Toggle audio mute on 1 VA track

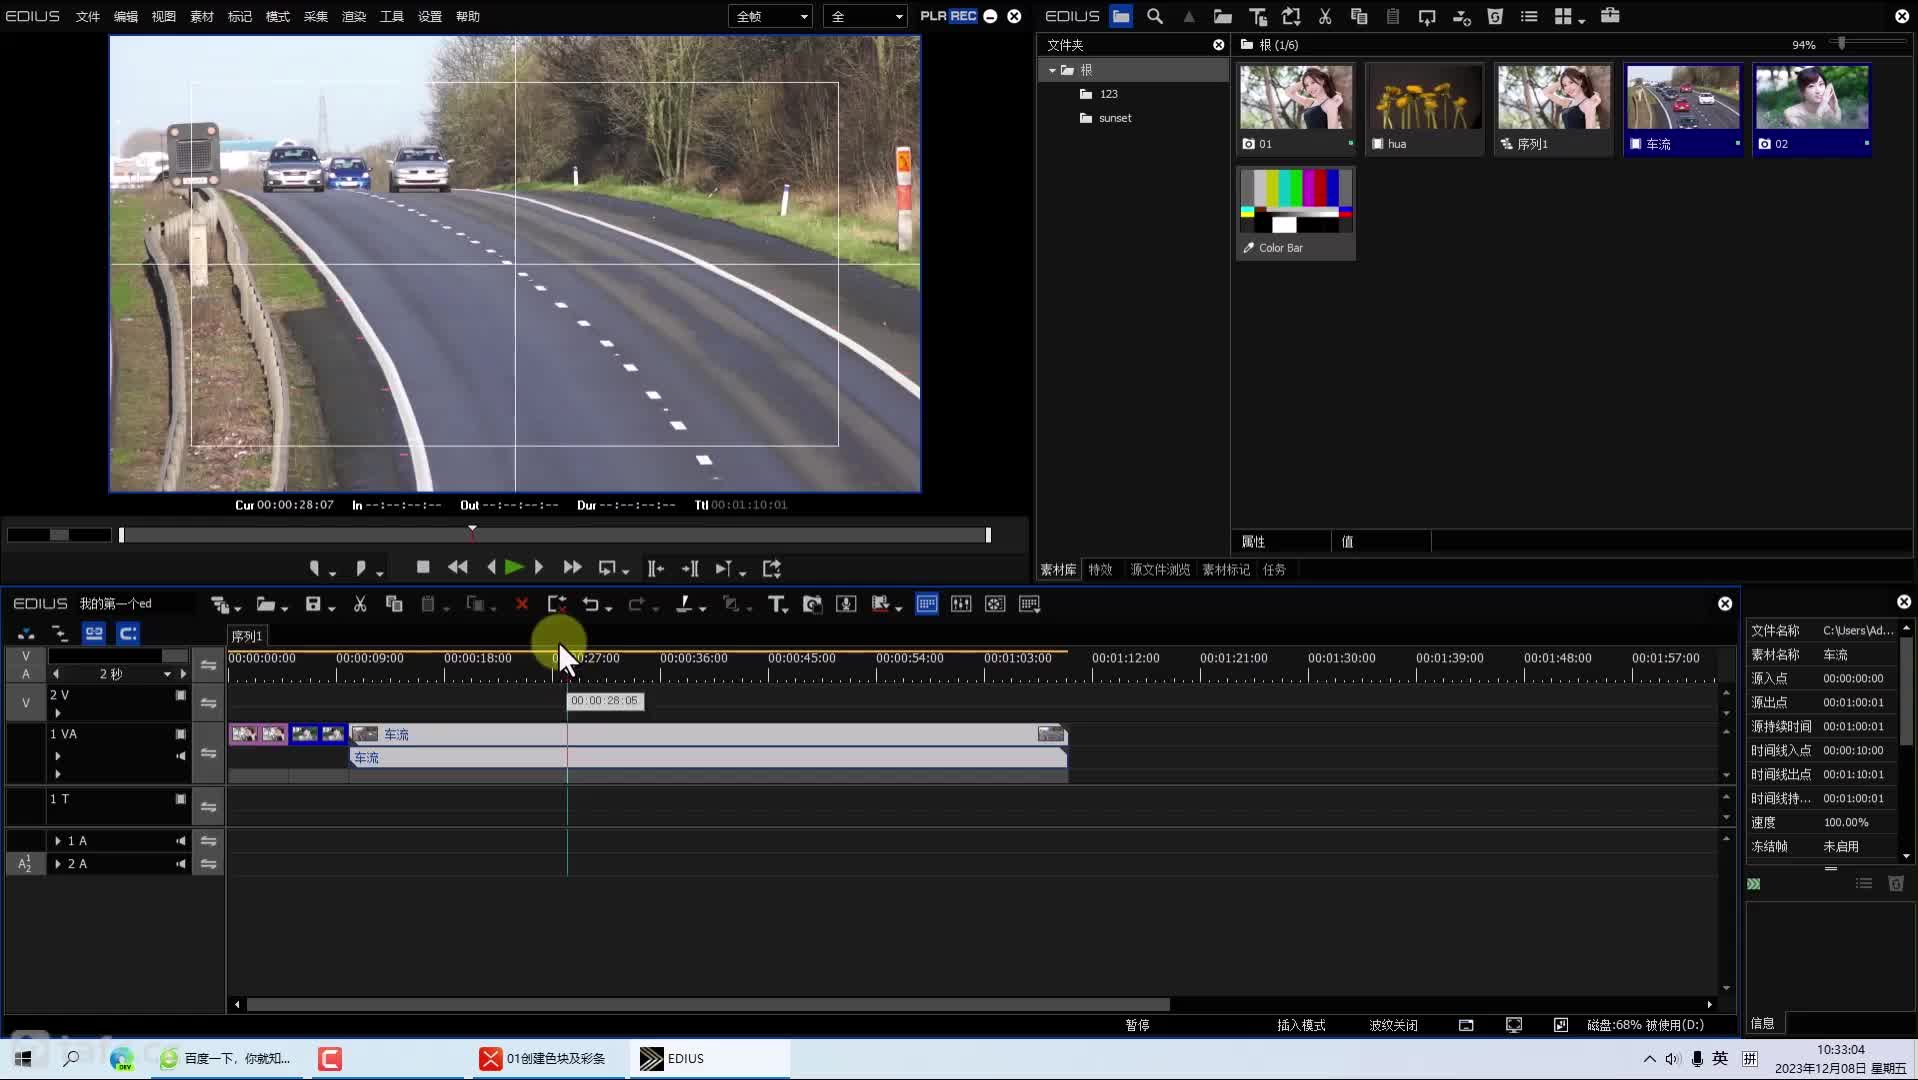tap(181, 756)
